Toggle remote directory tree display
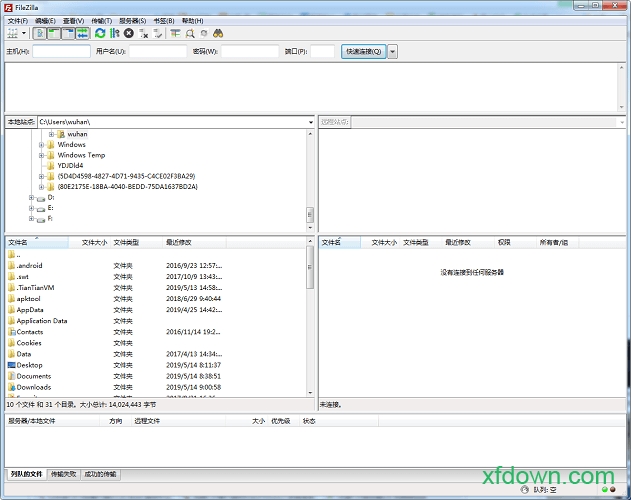 point(68,33)
